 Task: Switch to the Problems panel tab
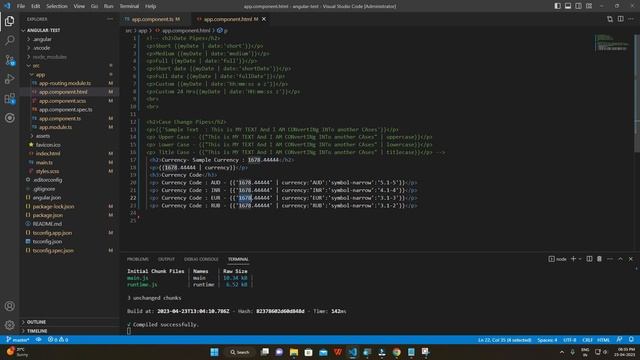138,259
